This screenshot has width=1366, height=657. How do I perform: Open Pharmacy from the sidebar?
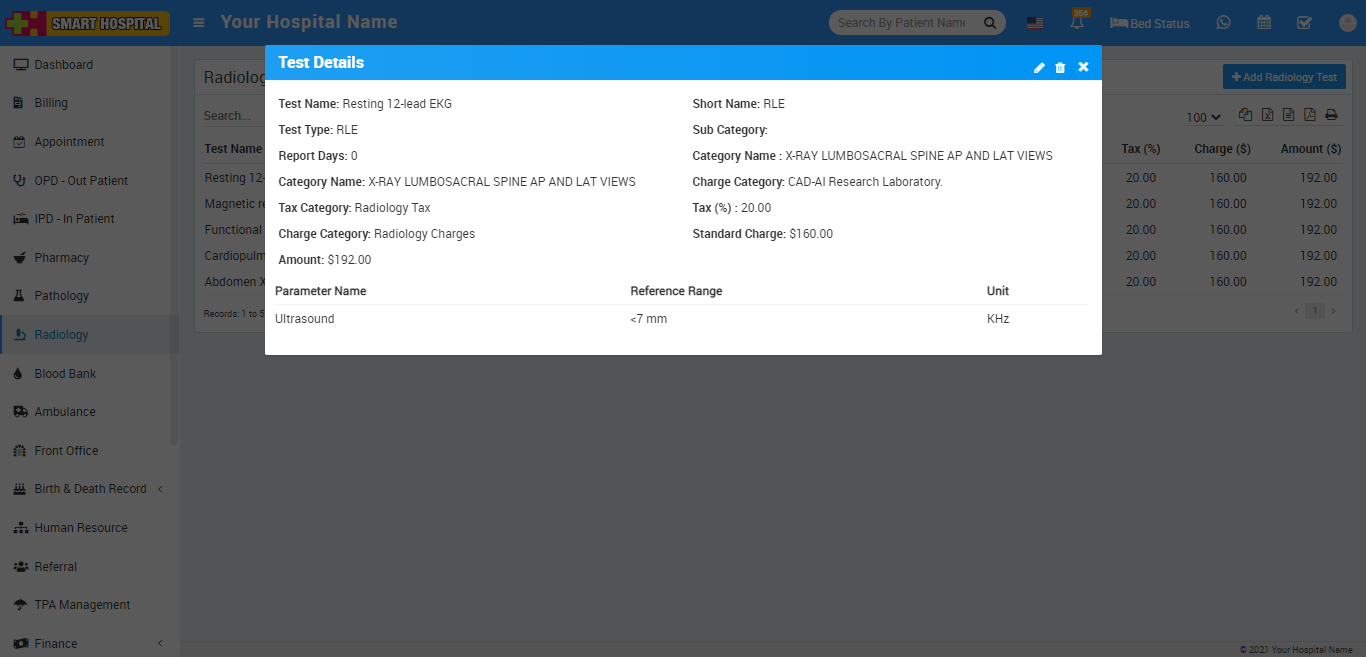(61, 257)
